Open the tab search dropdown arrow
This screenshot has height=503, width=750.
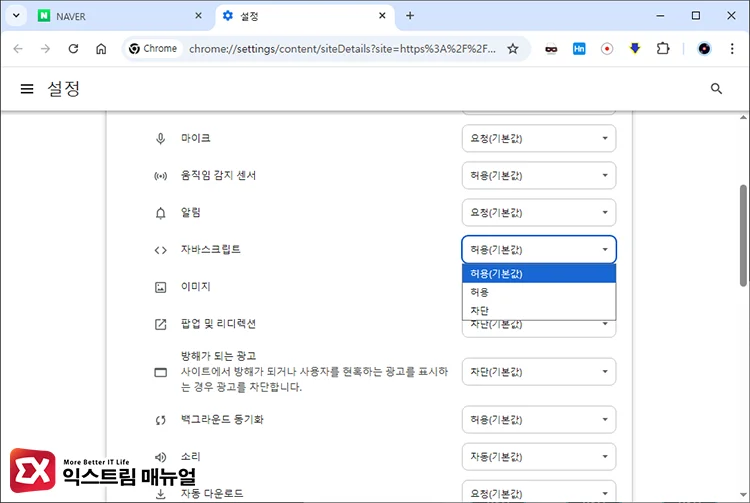(x=16, y=16)
